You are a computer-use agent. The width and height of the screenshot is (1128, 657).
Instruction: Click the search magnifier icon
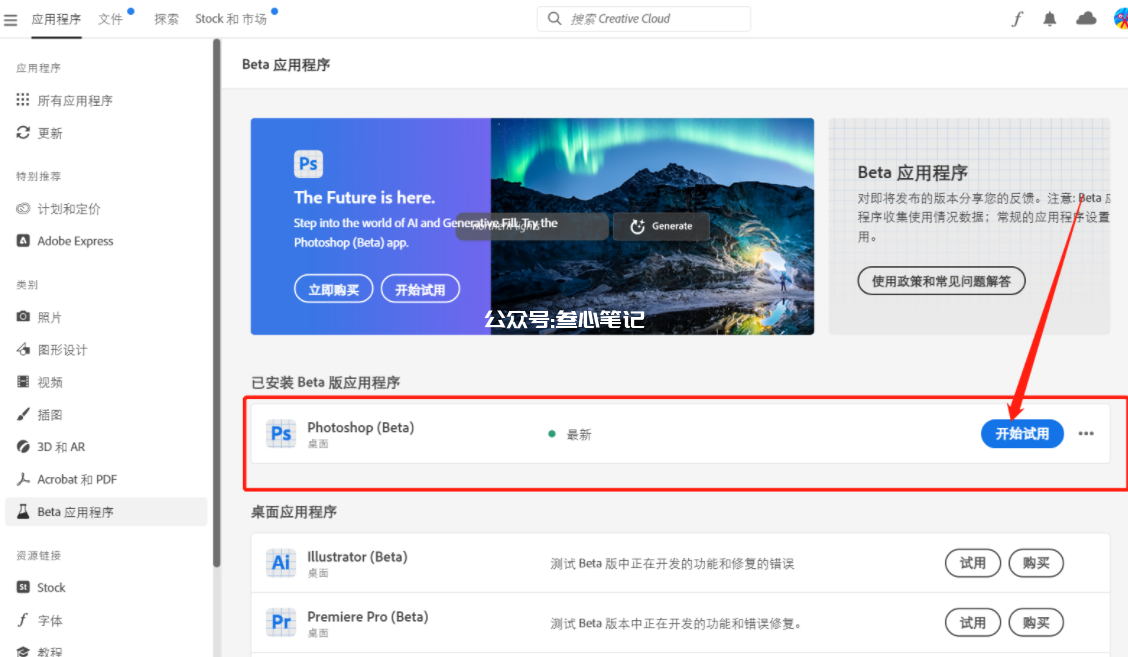[x=554, y=19]
